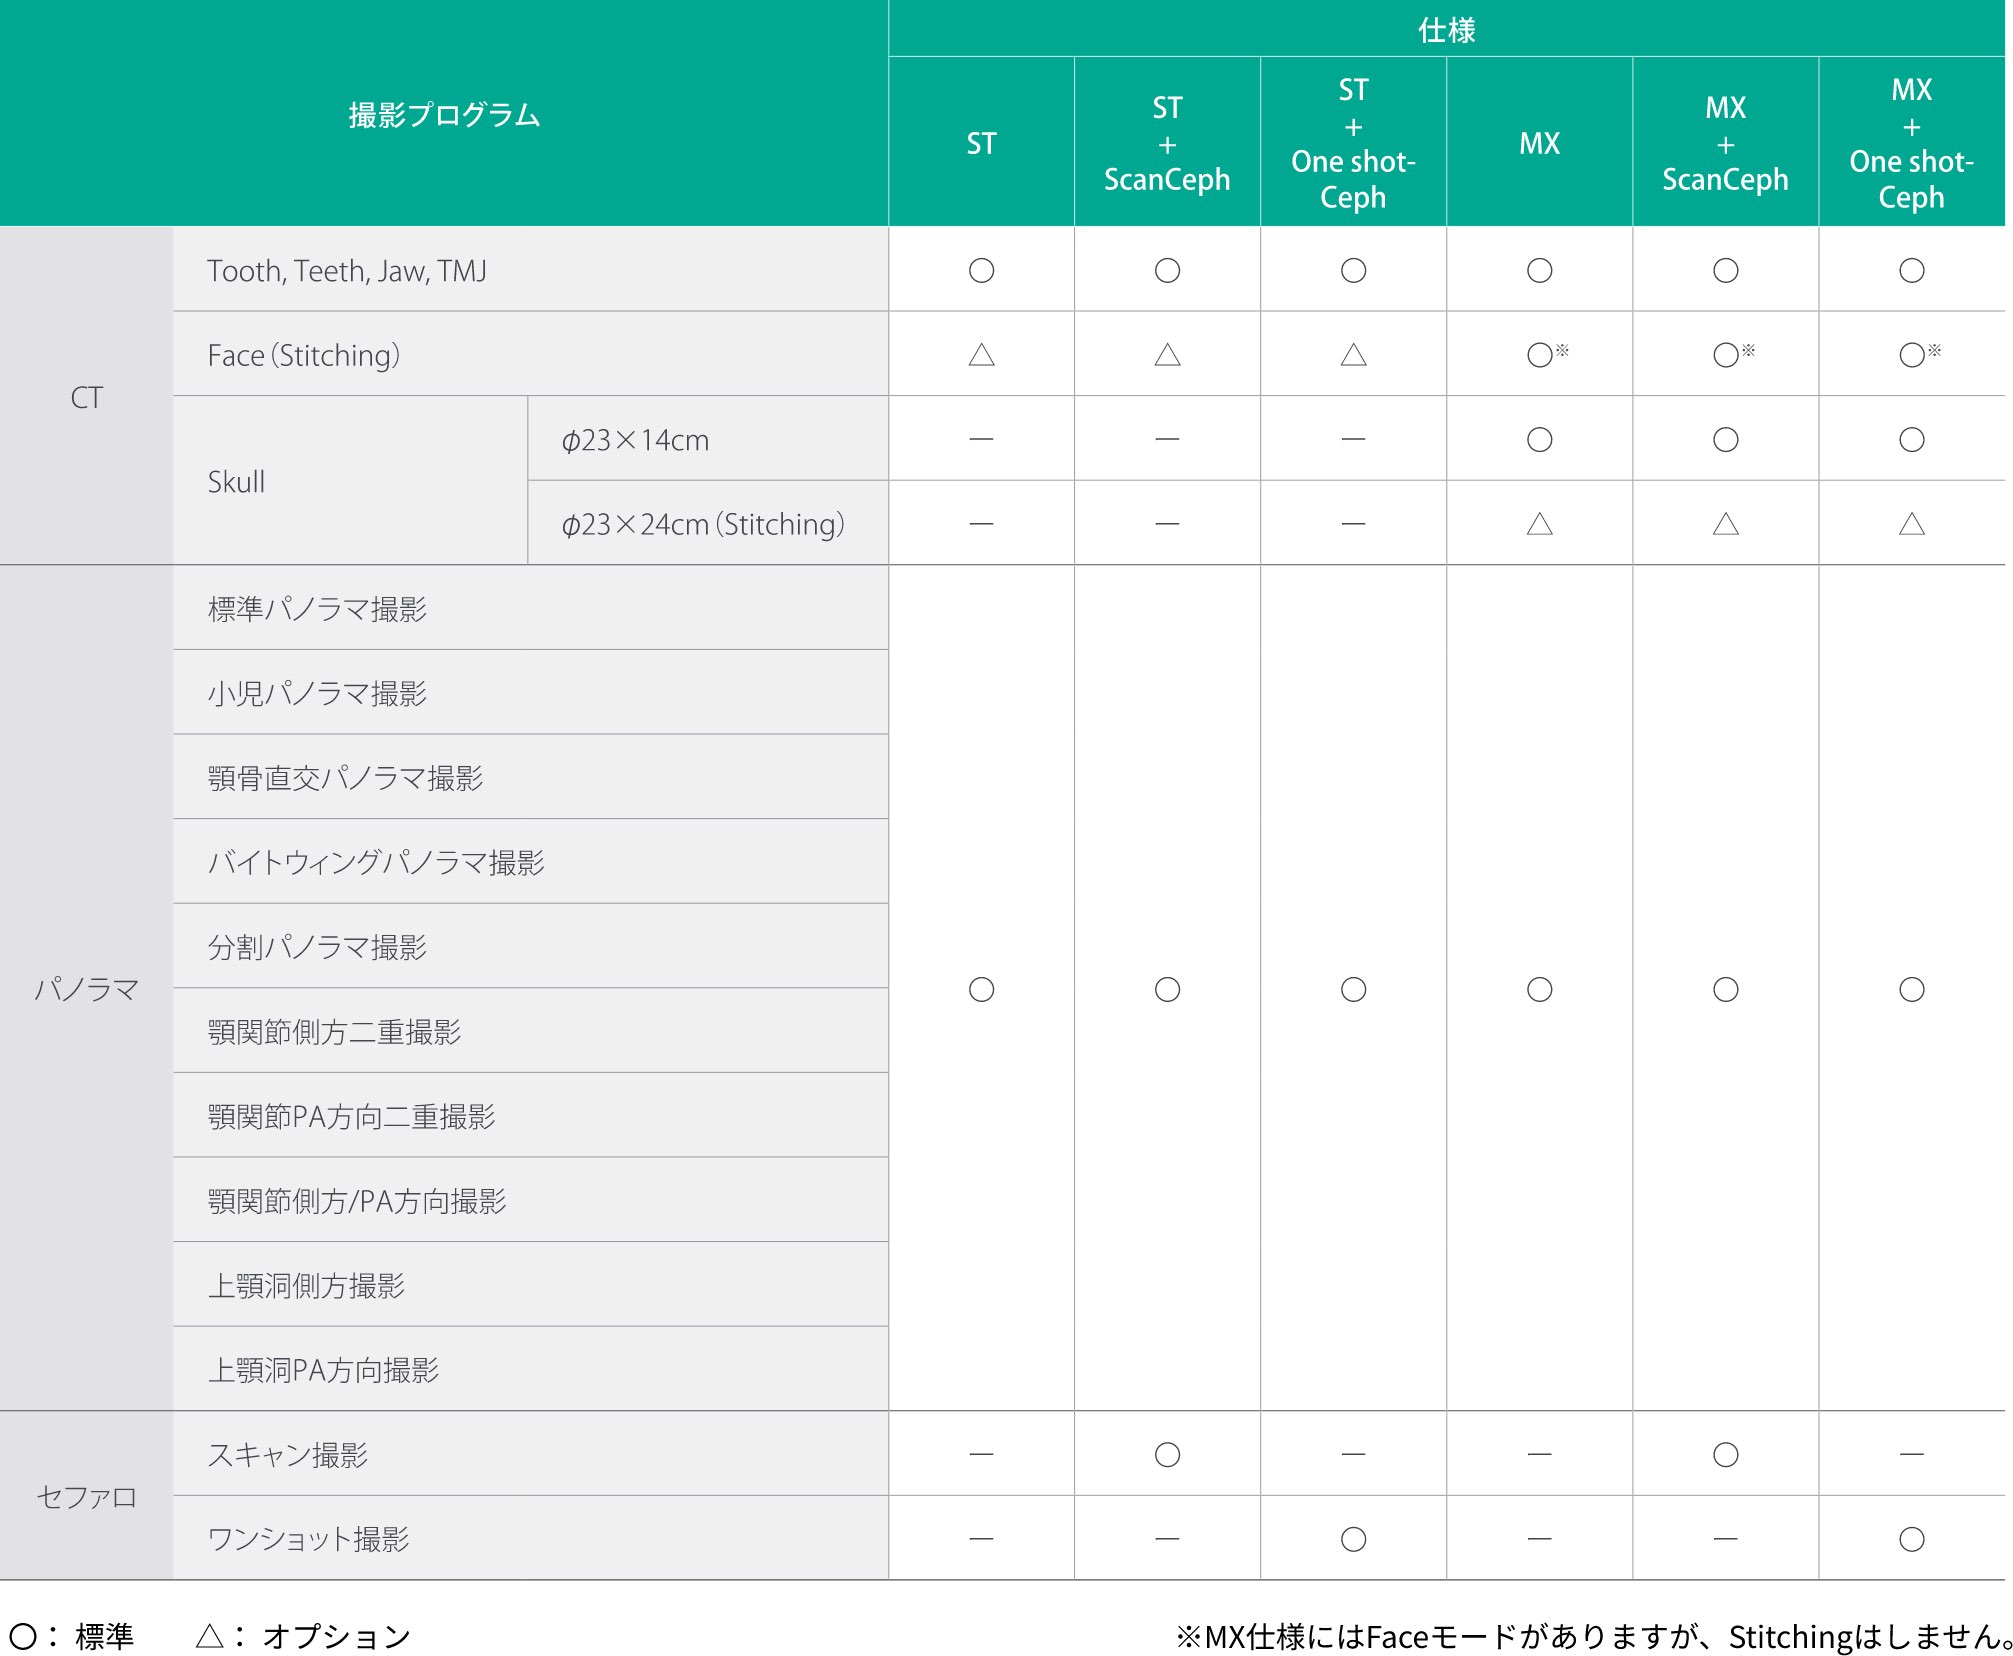The image size is (2013, 1656).
Task: Click the ST + ScanCeph column header
Action: (x=1167, y=144)
